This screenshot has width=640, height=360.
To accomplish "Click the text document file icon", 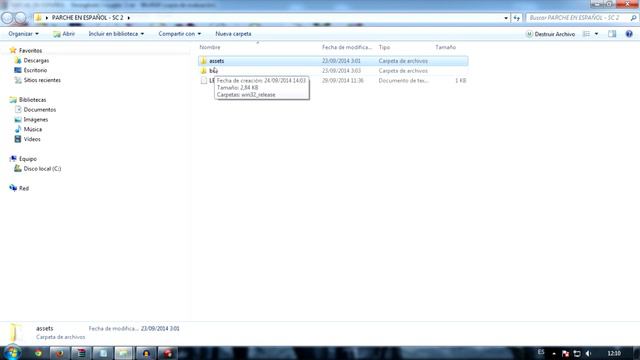I will pos(204,80).
